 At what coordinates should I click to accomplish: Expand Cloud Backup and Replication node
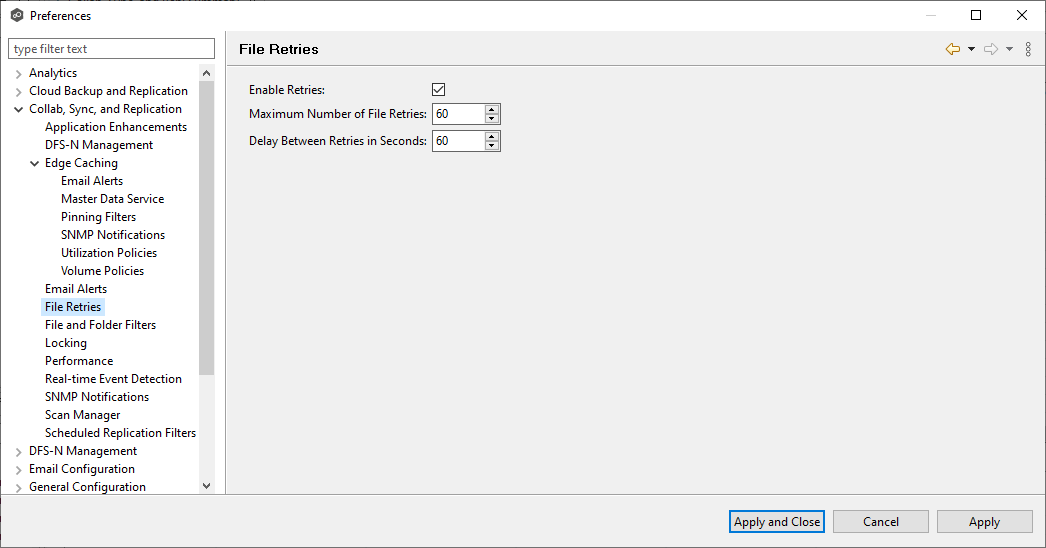[x=19, y=91]
